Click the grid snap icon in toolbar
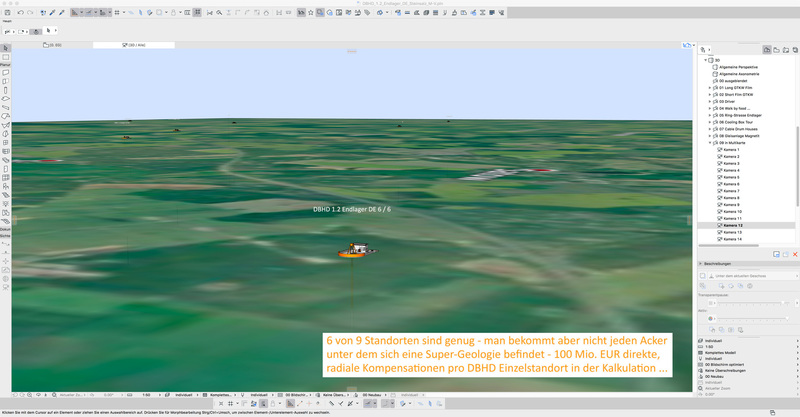The height and width of the screenshot is (417, 800). [x=118, y=13]
